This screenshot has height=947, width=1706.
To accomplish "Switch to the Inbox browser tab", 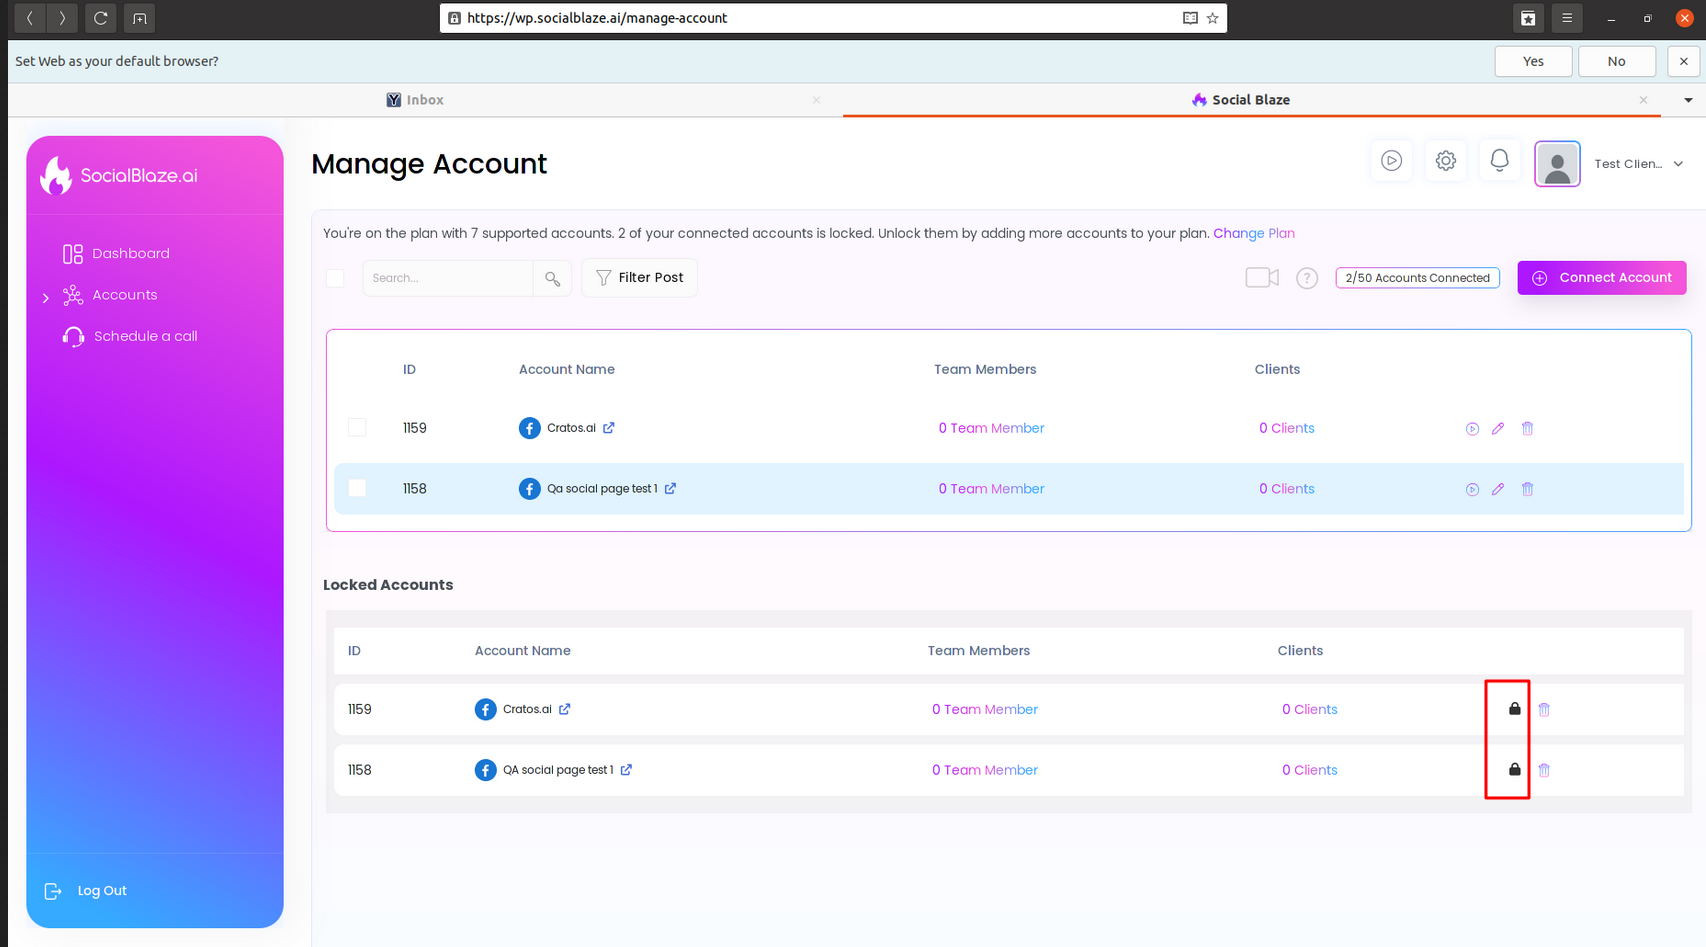I will click(415, 100).
